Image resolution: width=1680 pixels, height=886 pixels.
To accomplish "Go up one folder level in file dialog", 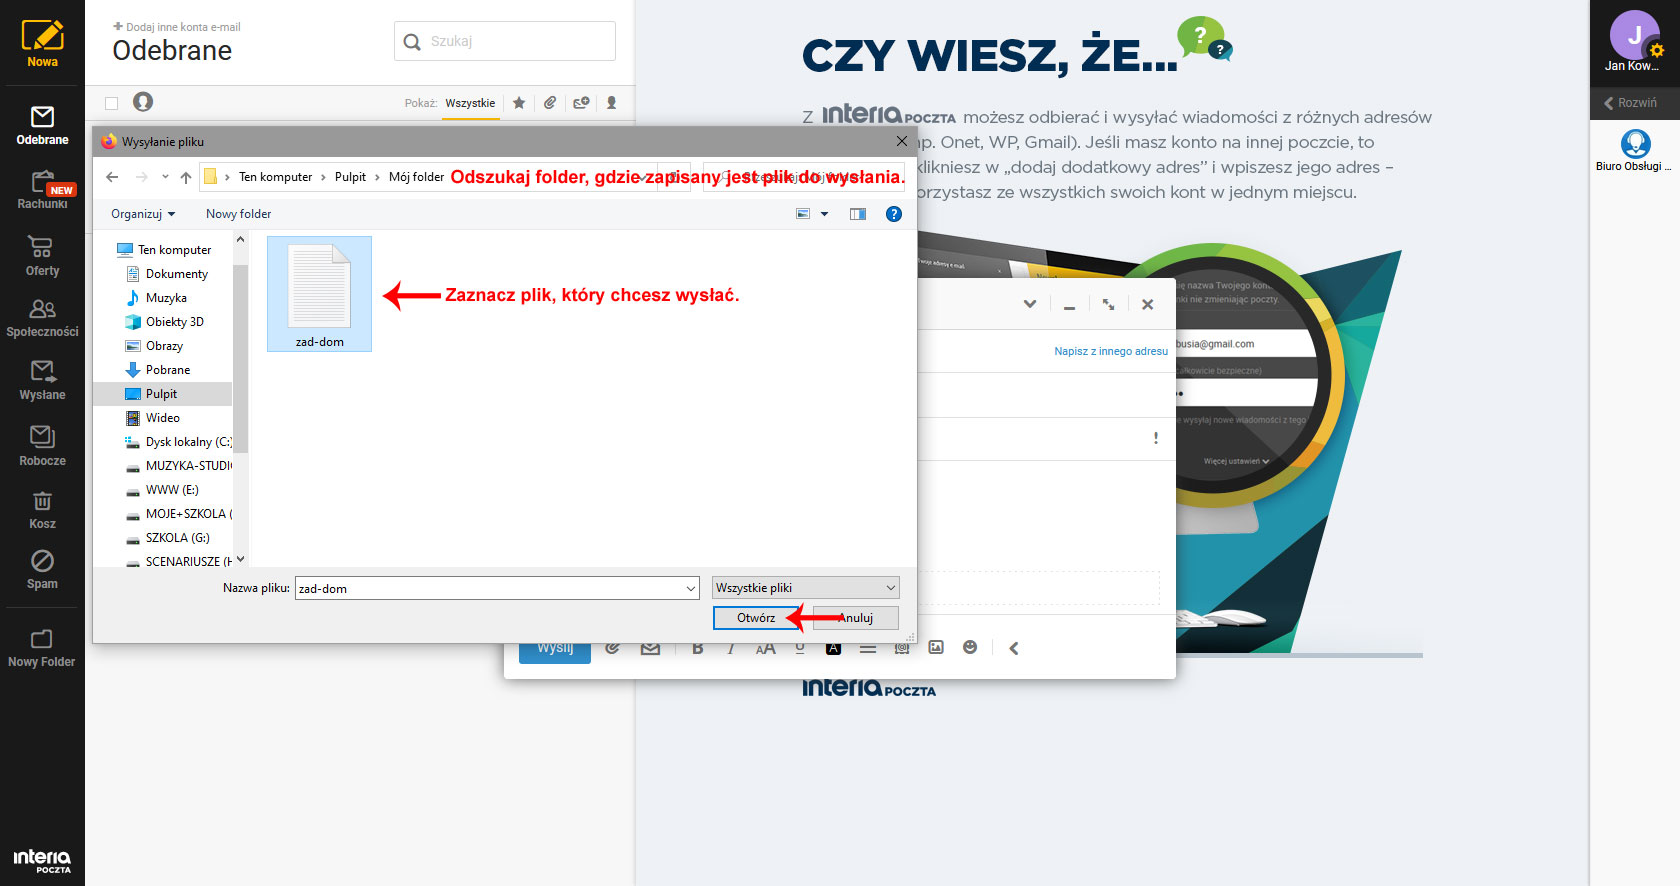I will pyautogui.click(x=186, y=177).
